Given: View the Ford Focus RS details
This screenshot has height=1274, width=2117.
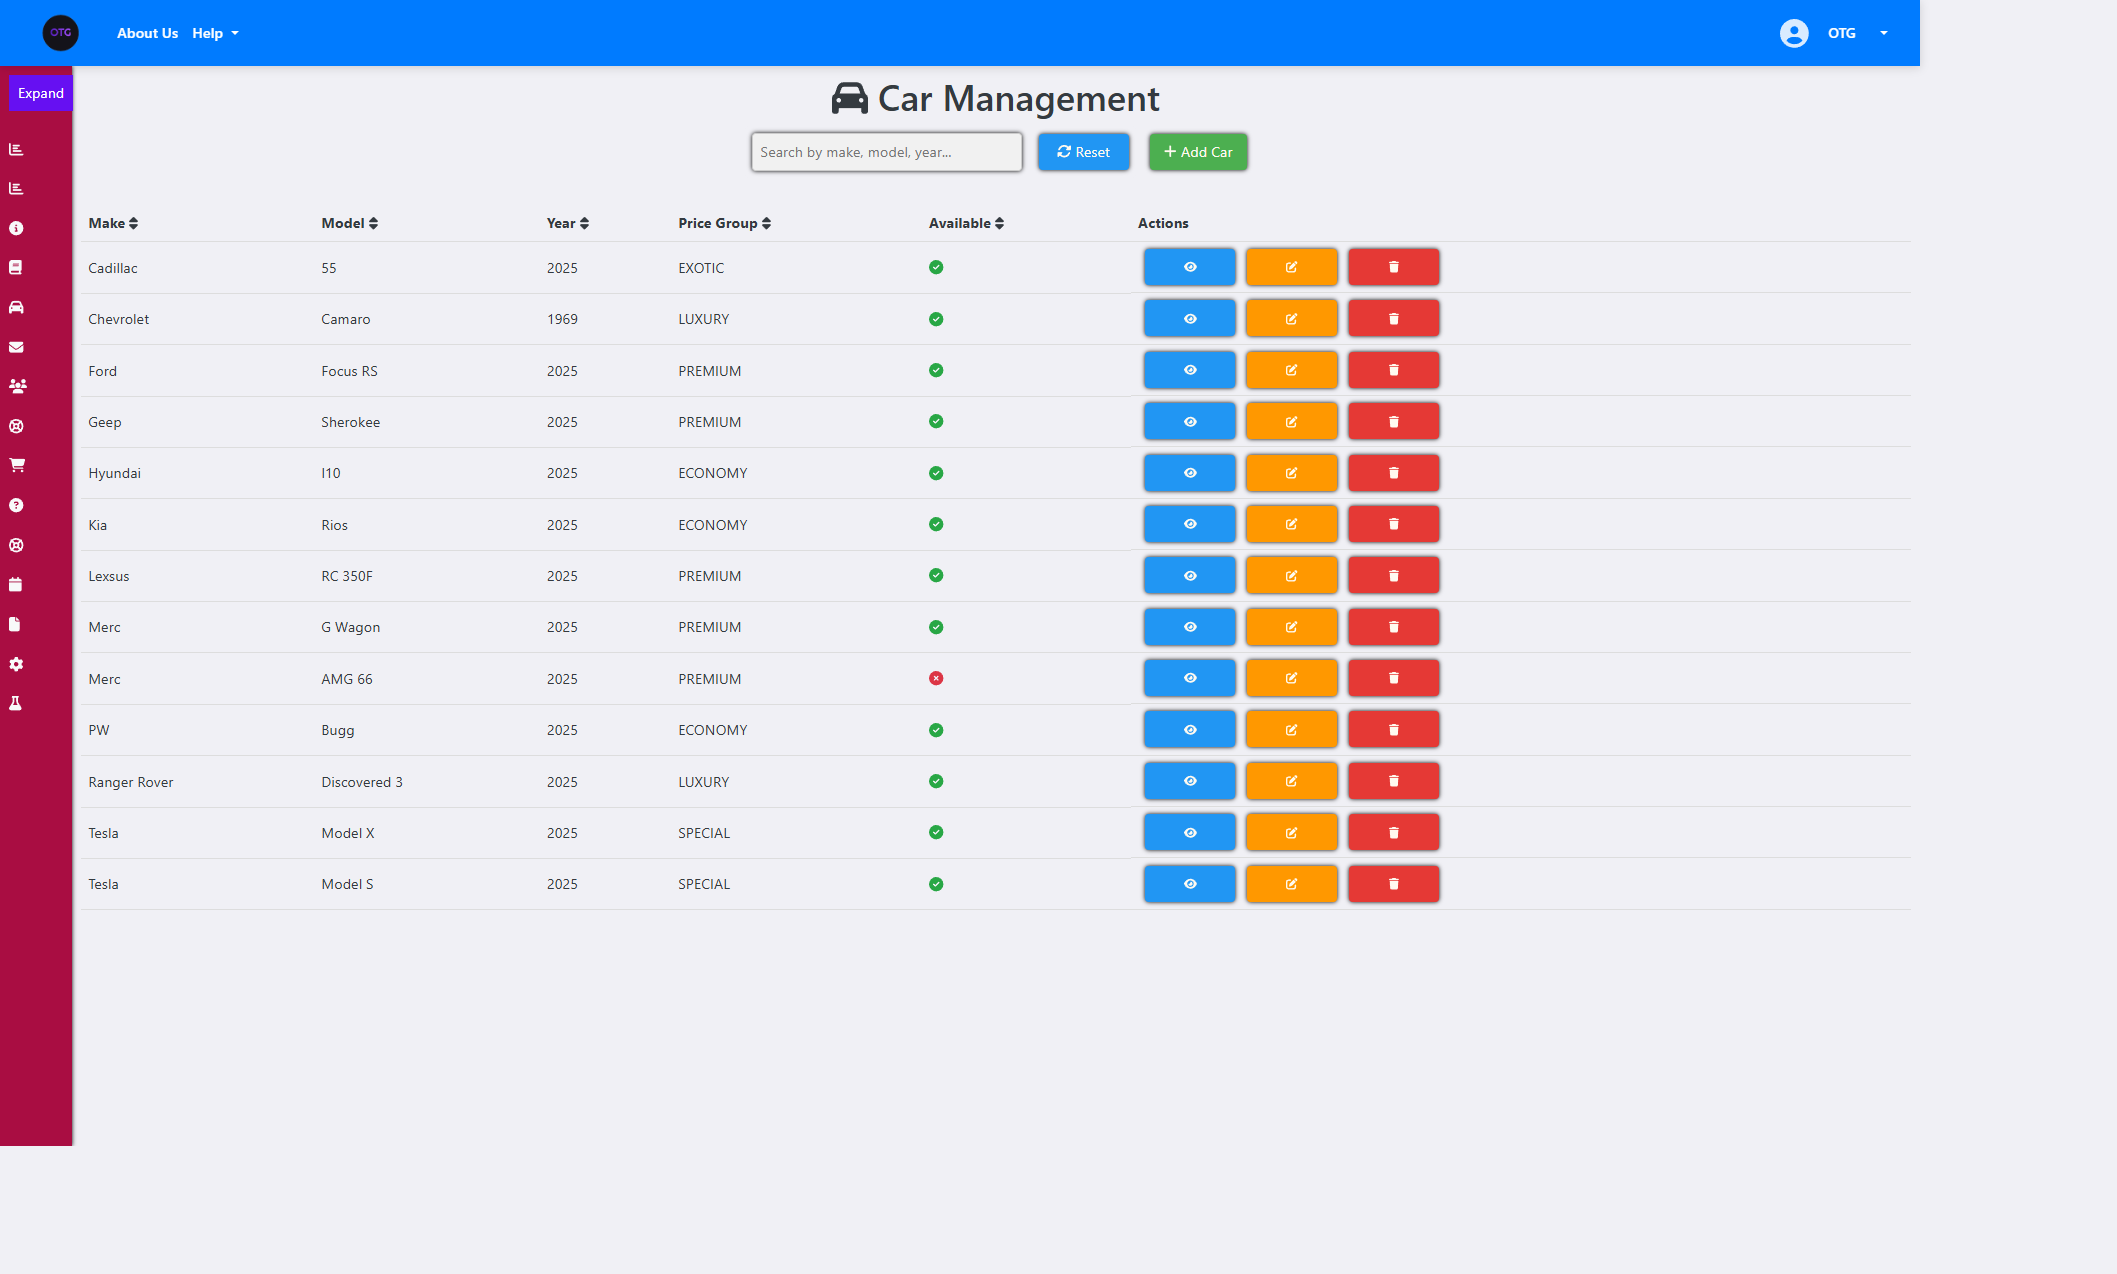Looking at the screenshot, I should point(1190,370).
